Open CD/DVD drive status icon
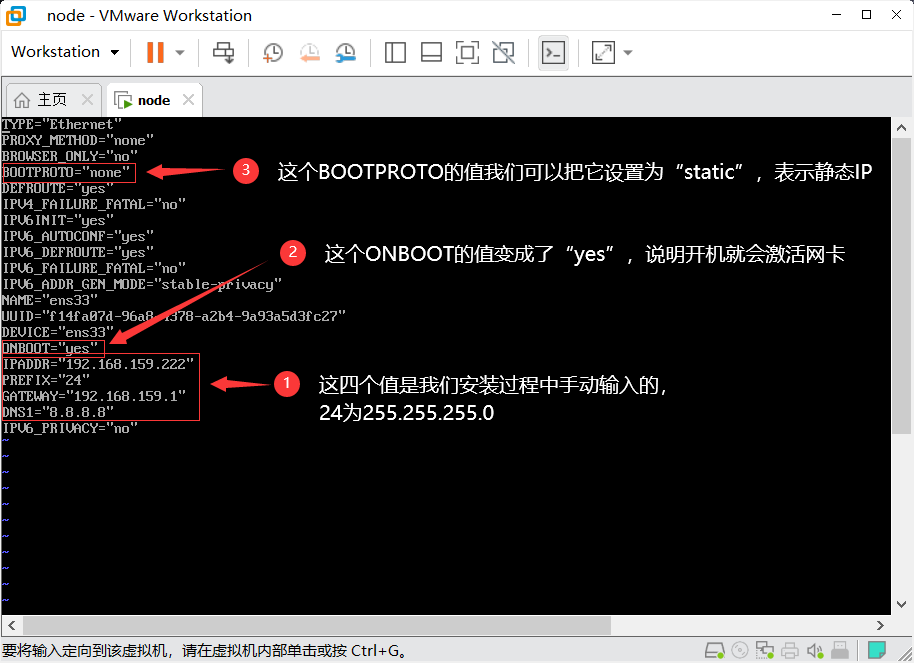Image resolution: width=914 pixels, height=663 pixels. [740, 650]
